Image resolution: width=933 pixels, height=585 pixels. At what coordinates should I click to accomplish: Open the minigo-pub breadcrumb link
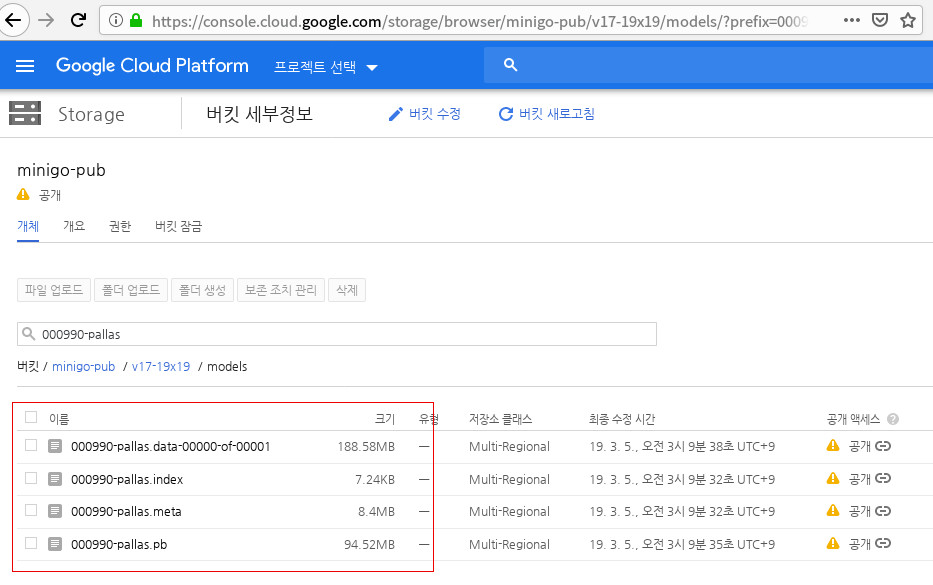pos(83,367)
